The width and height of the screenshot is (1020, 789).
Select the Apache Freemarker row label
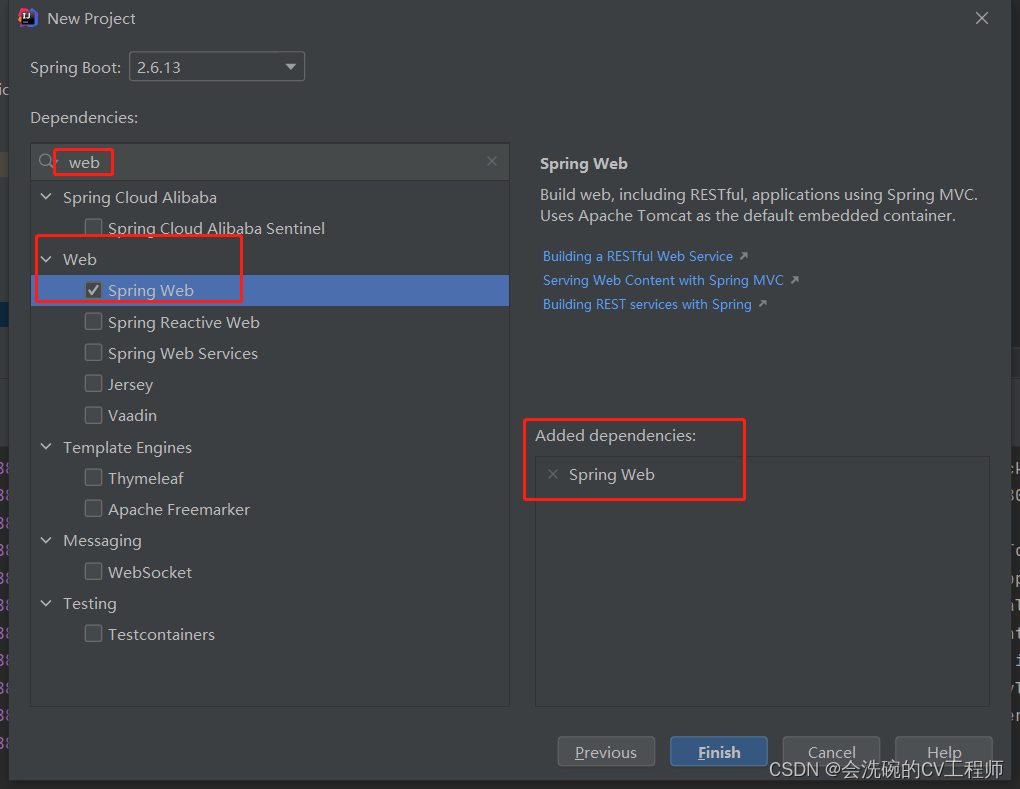(x=179, y=509)
